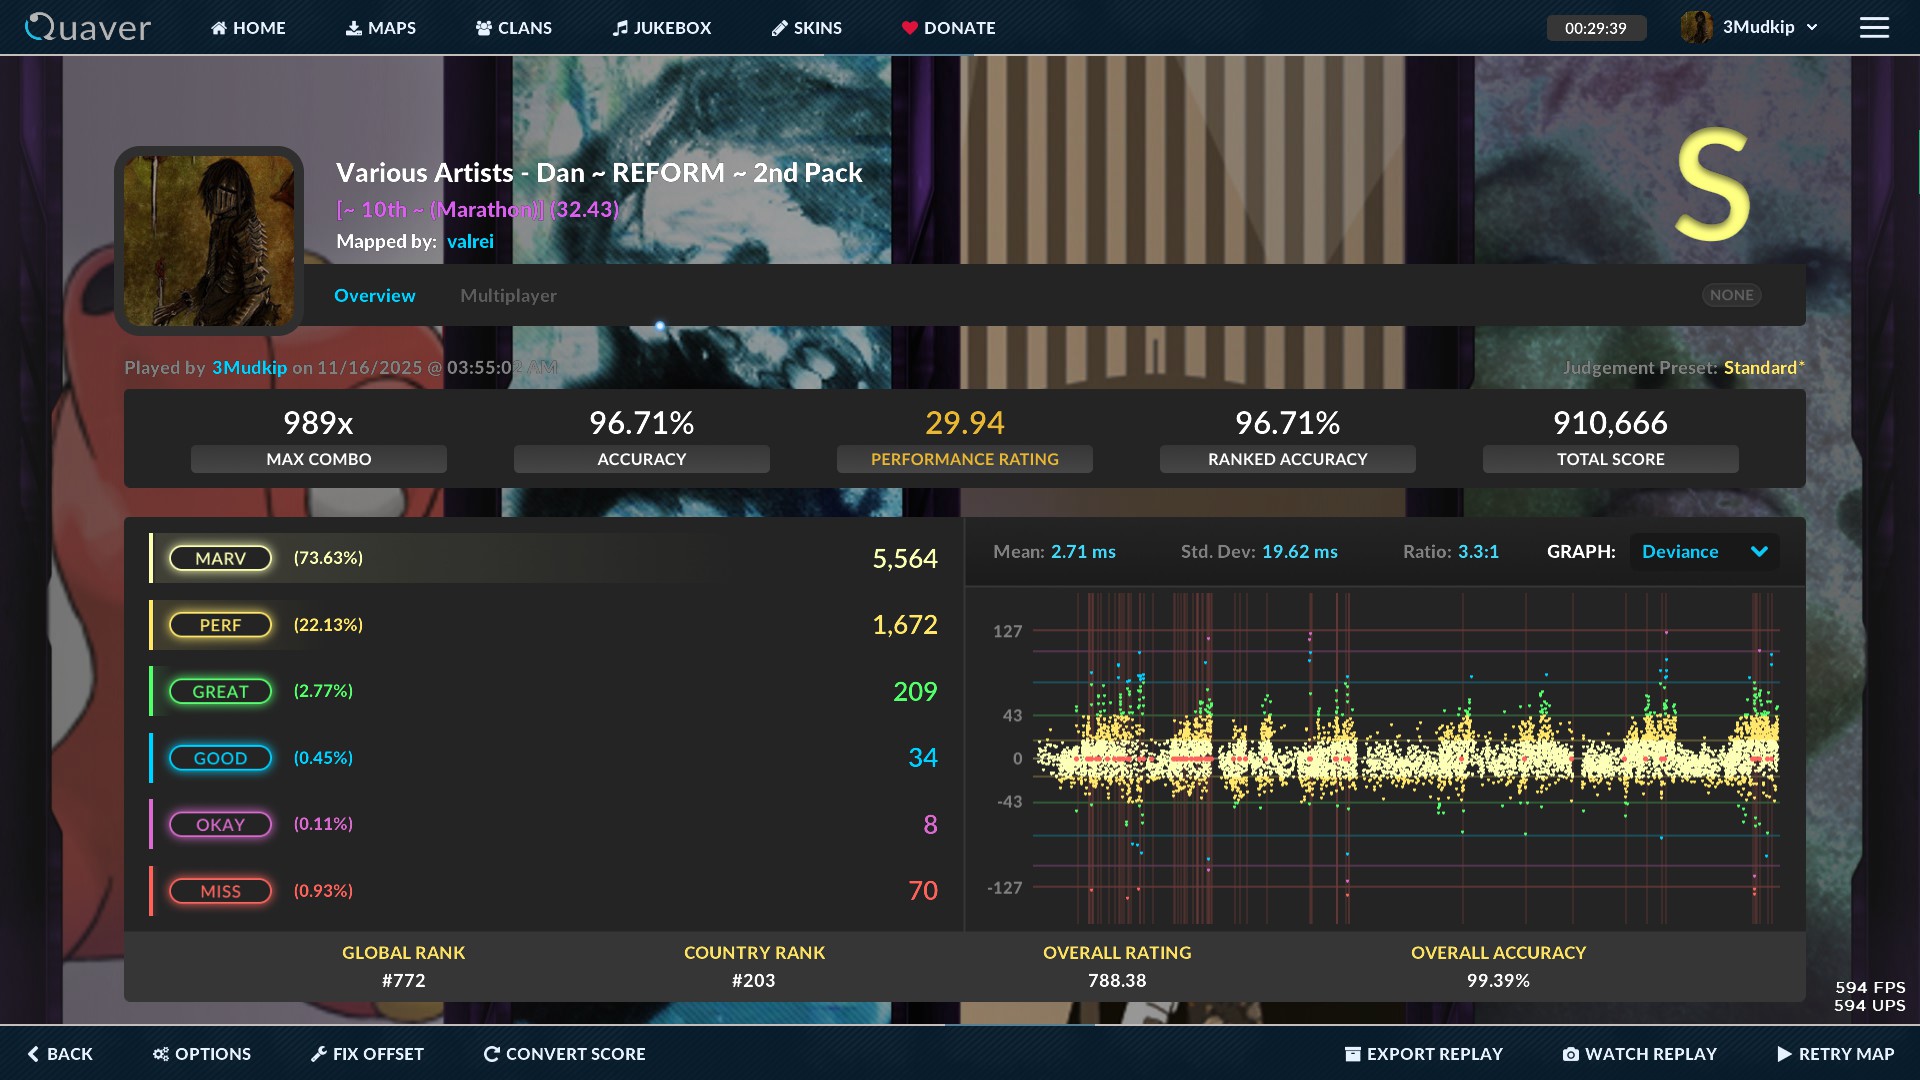
Task: Open the Home page via house icon
Action: (219, 28)
